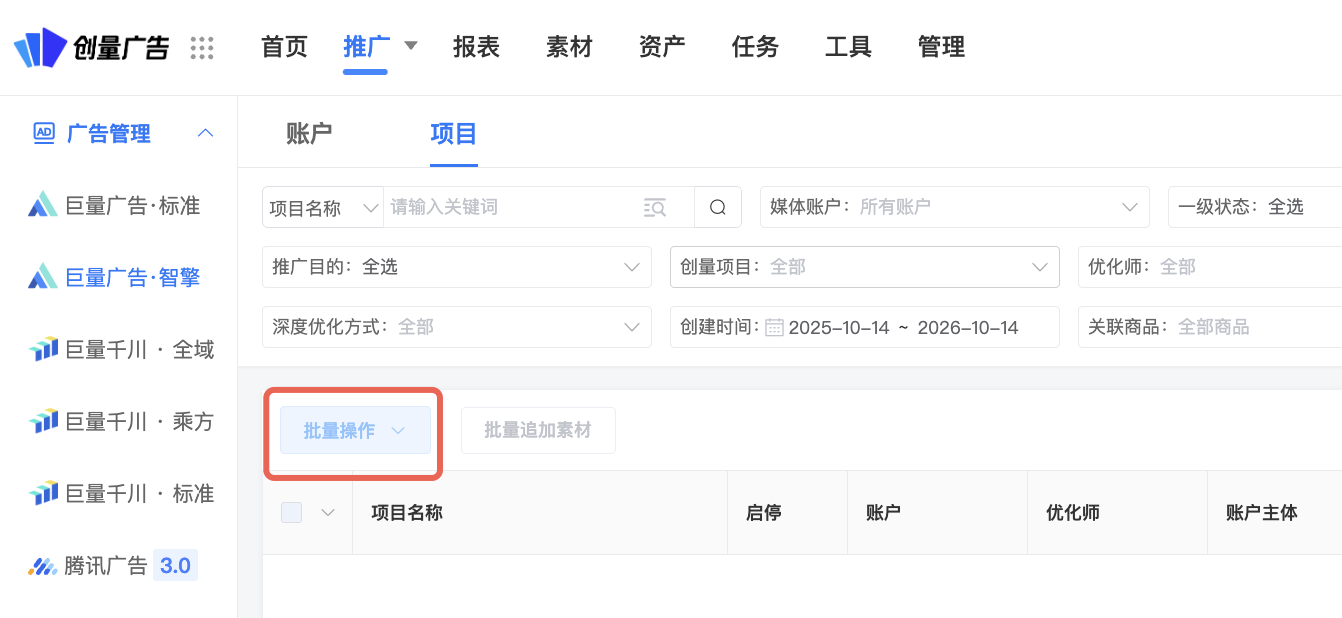Open 管理 in top navigation
Image resolution: width=1342 pixels, height=618 pixels.
[941, 46]
